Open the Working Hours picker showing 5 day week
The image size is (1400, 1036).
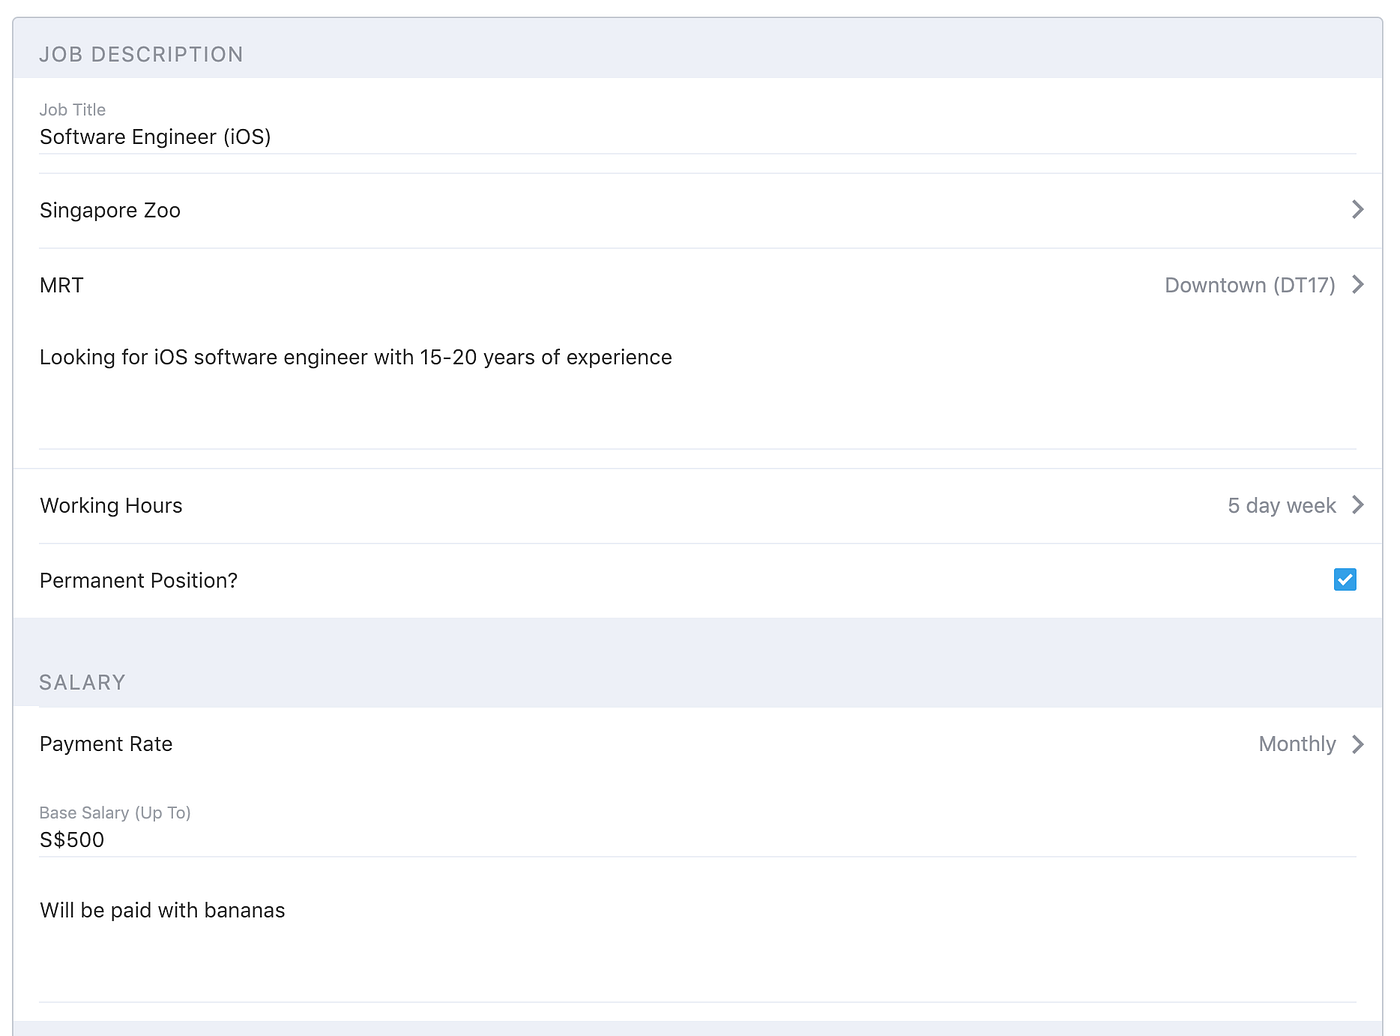tap(700, 505)
